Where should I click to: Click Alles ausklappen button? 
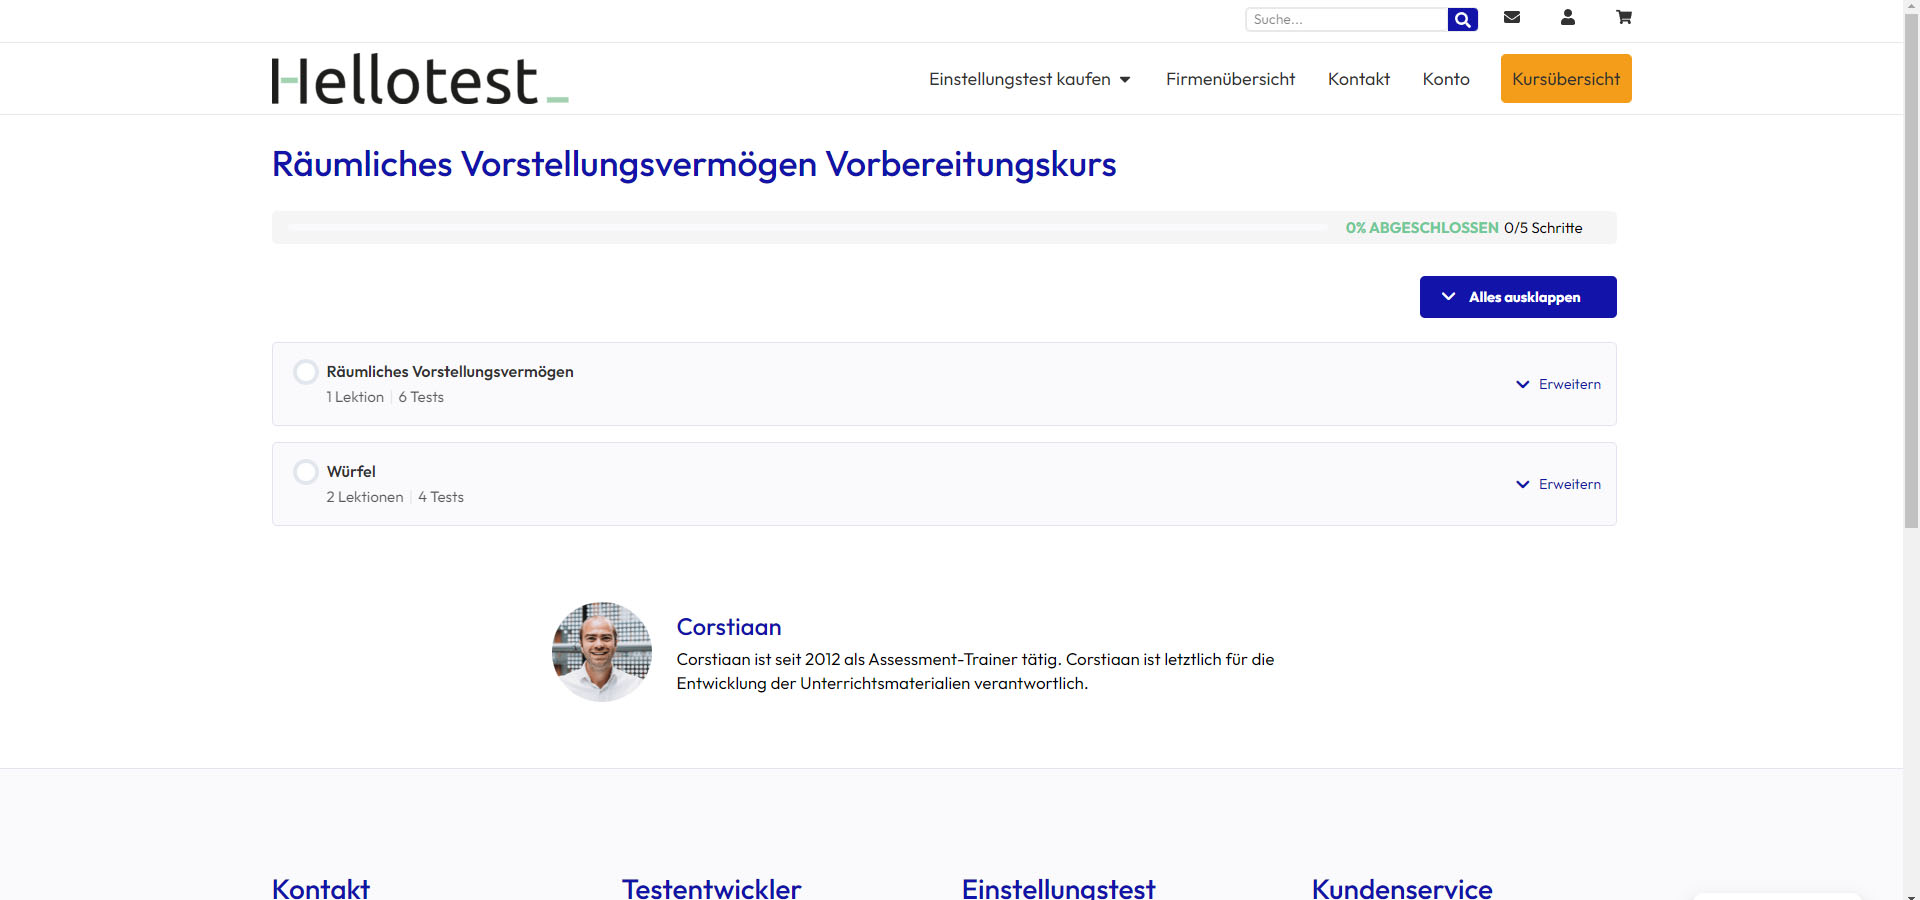click(1518, 297)
